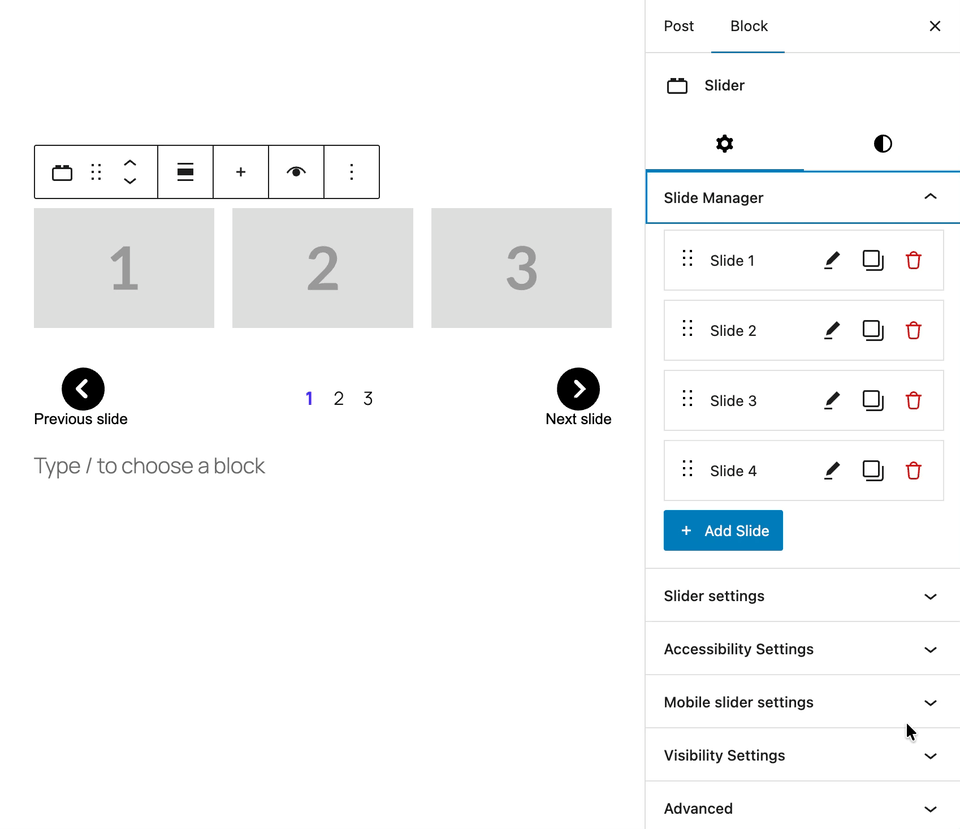
Task: Go to the next slide arrow button
Action: pyautogui.click(x=578, y=389)
